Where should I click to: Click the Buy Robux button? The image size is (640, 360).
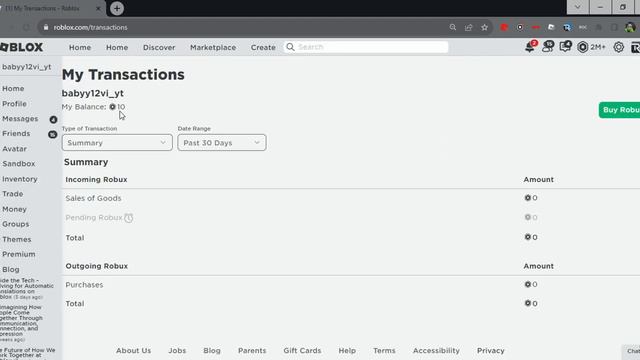click(x=620, y=110)
